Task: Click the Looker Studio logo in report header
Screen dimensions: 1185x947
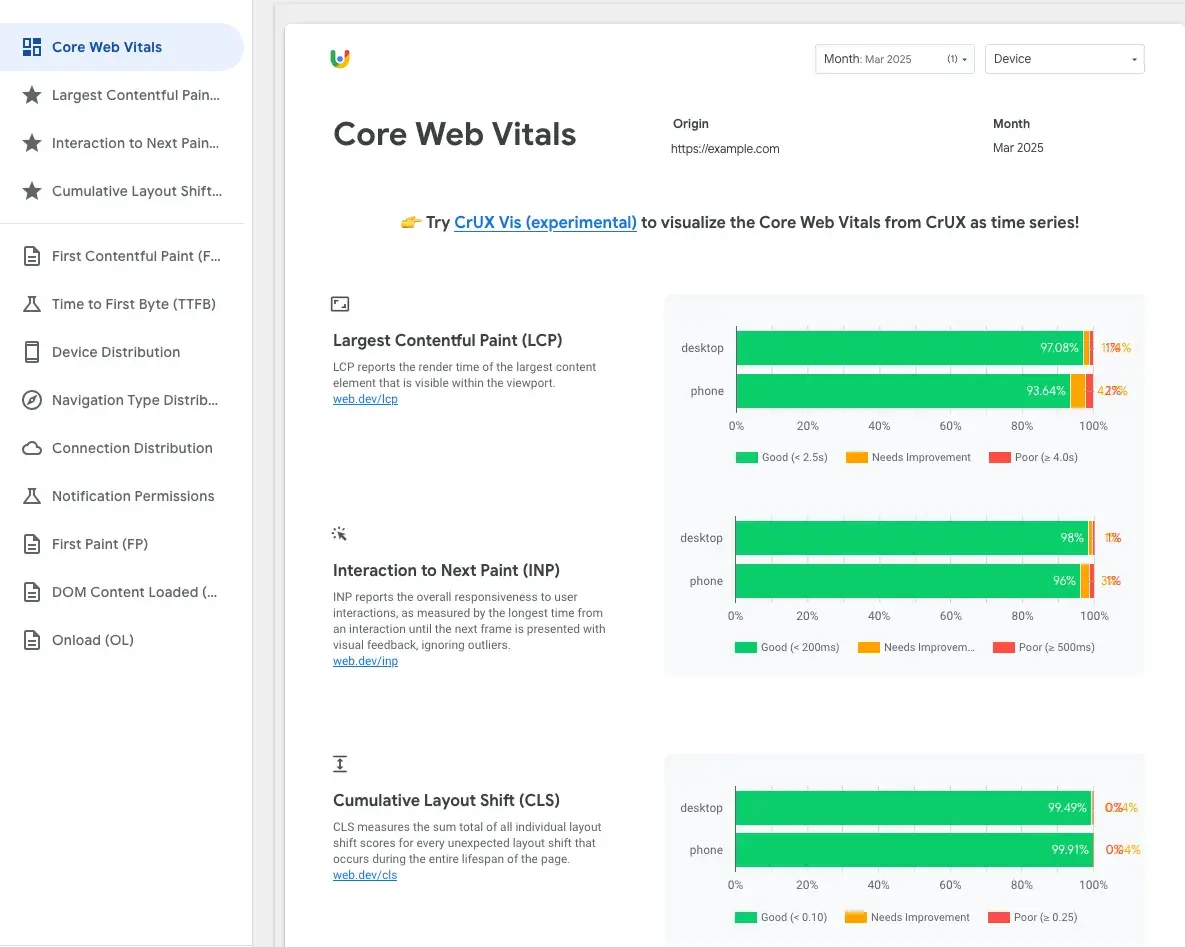Action: coord(340,59)
